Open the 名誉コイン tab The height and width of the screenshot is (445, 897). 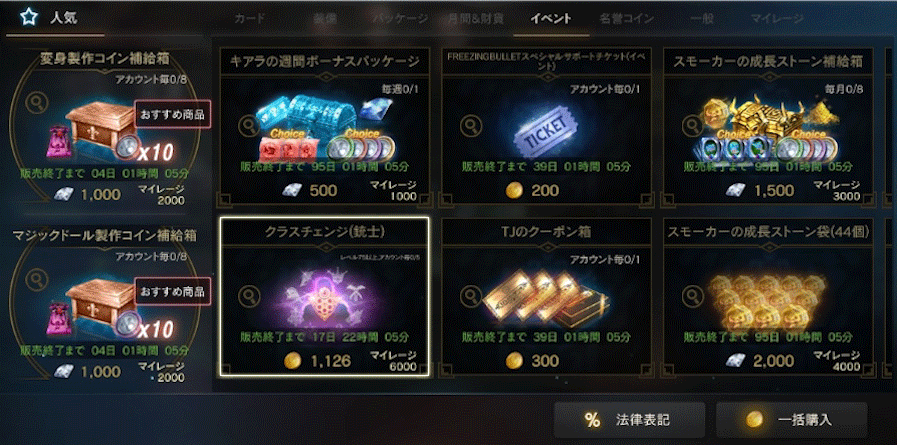click(x=626, y=18)
